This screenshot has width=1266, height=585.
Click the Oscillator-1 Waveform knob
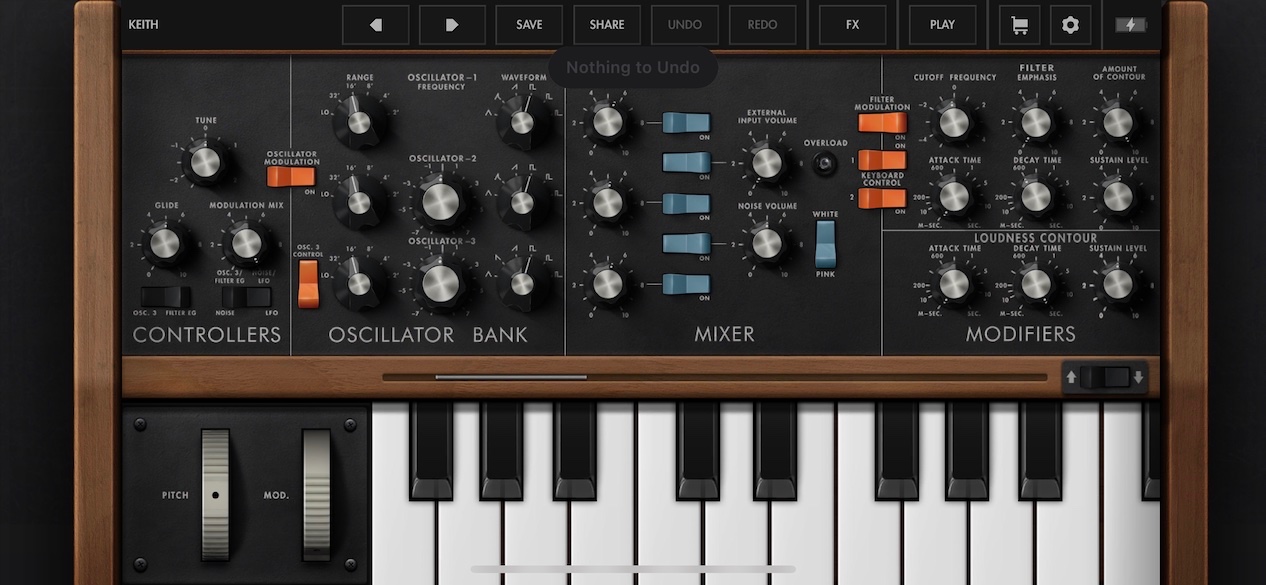coord(522,122)
